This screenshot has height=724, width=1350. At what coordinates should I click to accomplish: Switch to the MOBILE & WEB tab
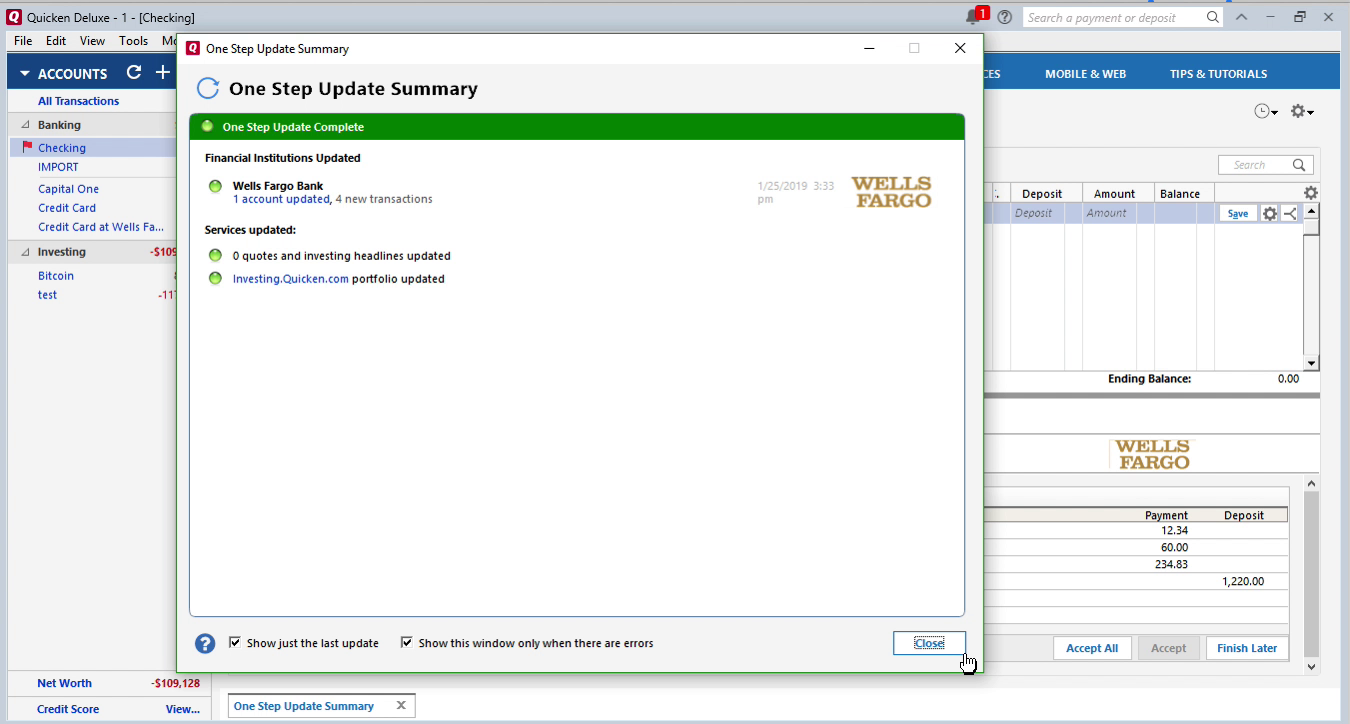[1085, 74]
